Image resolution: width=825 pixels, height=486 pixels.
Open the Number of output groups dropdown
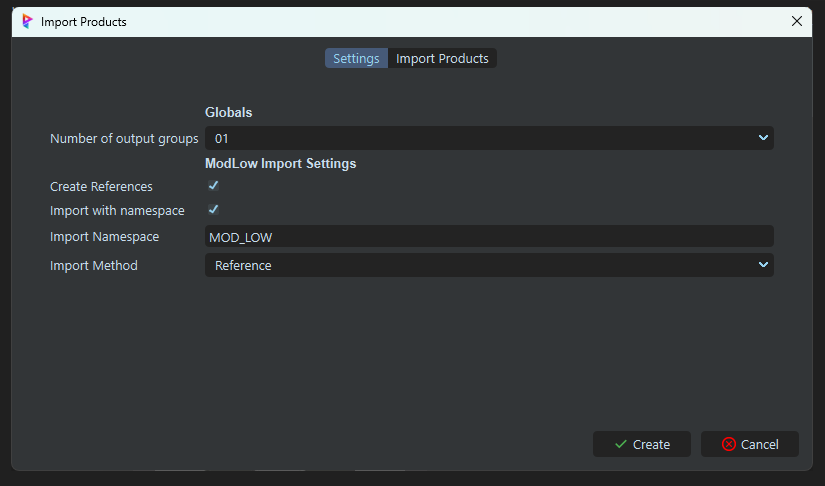coord(488,138)
